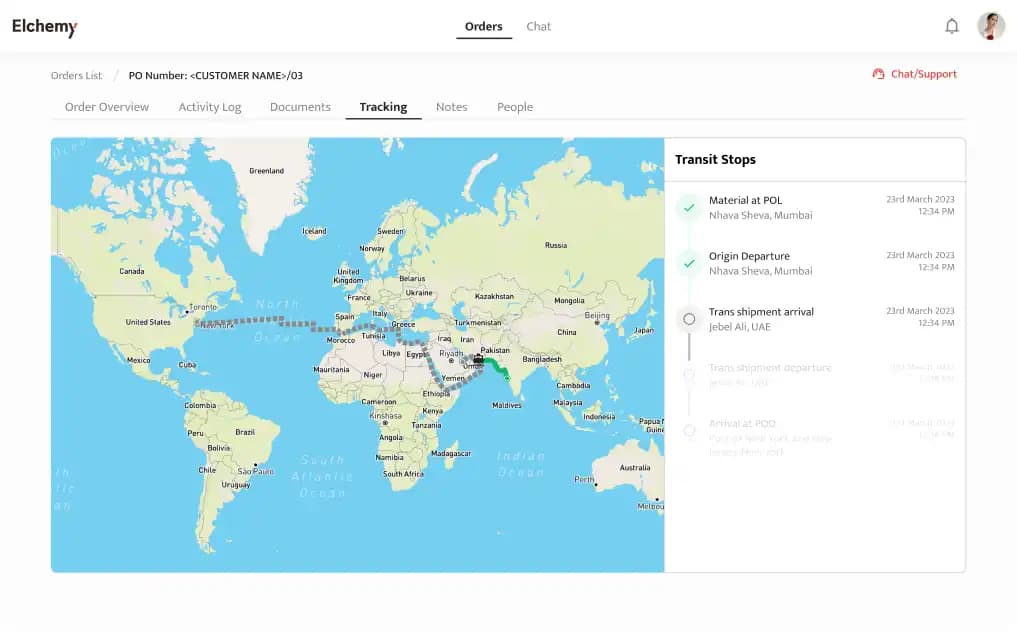This screenshot has height=632, width=1017.
Task: Select the Notes tab
Action: [x=451, y=107]
